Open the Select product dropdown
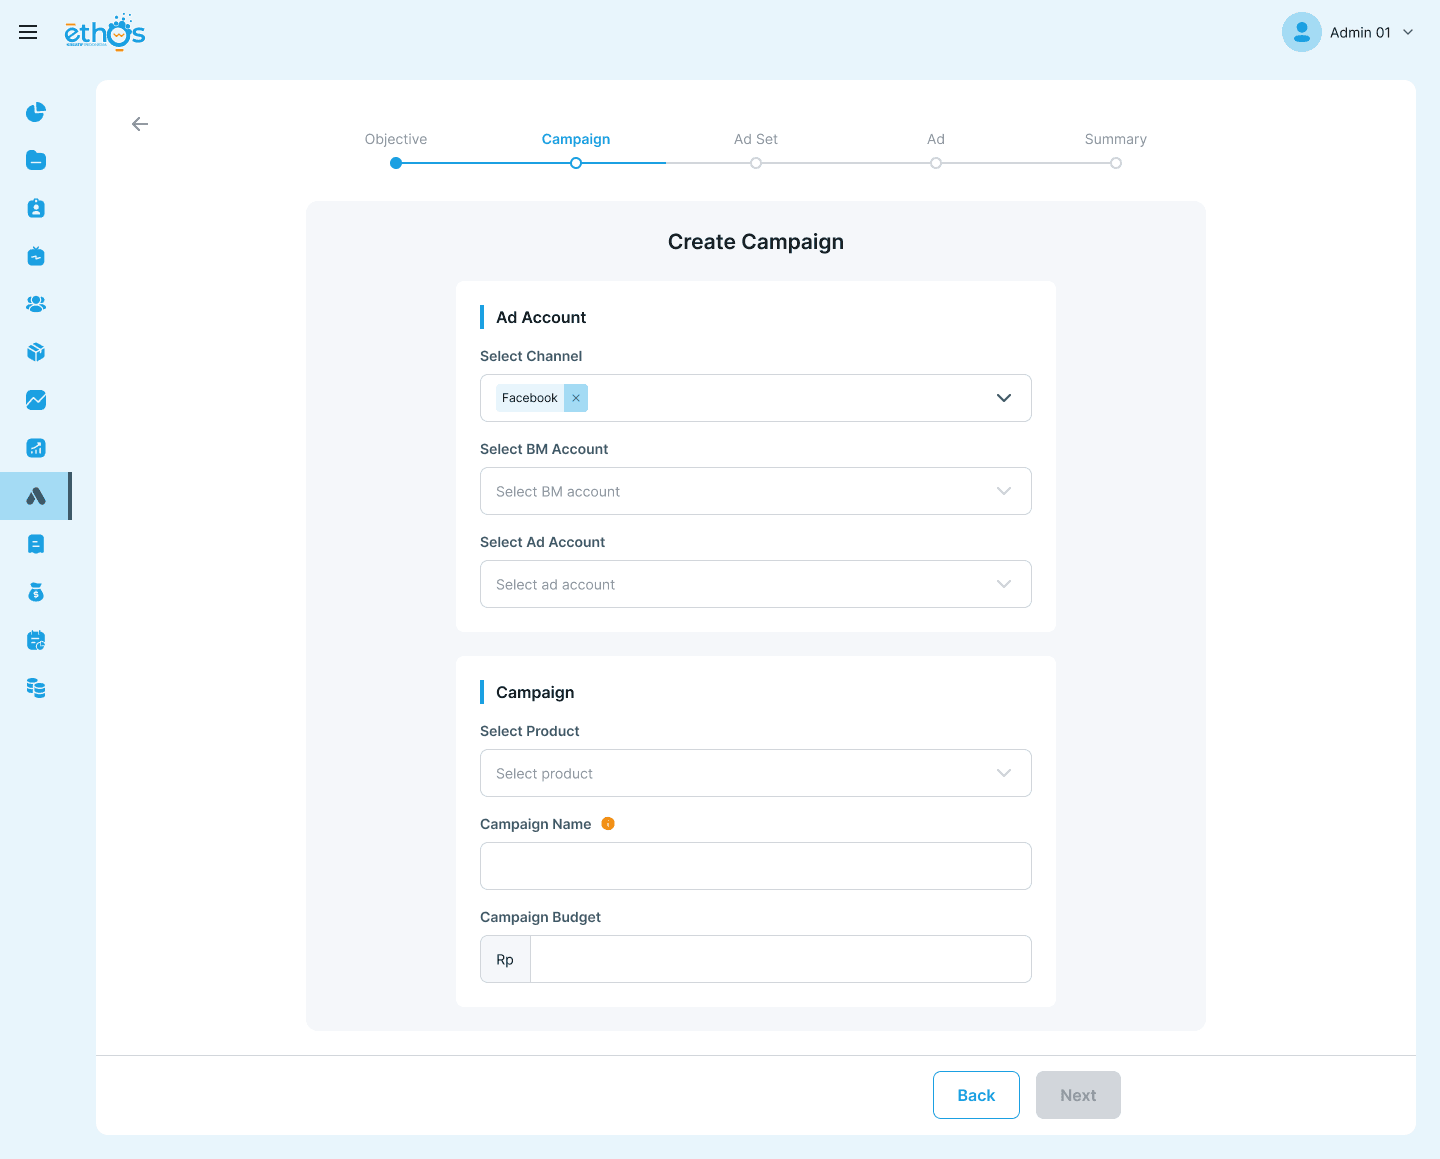Viewport: 1440px width, 1159px height. point(756,773)
